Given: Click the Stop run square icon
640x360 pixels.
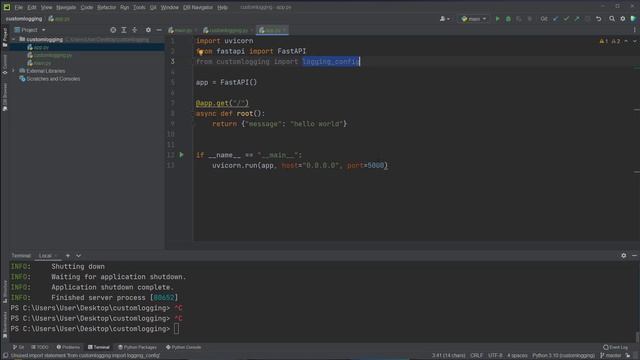Looking at the screenshot, I should tap(530, 19).
